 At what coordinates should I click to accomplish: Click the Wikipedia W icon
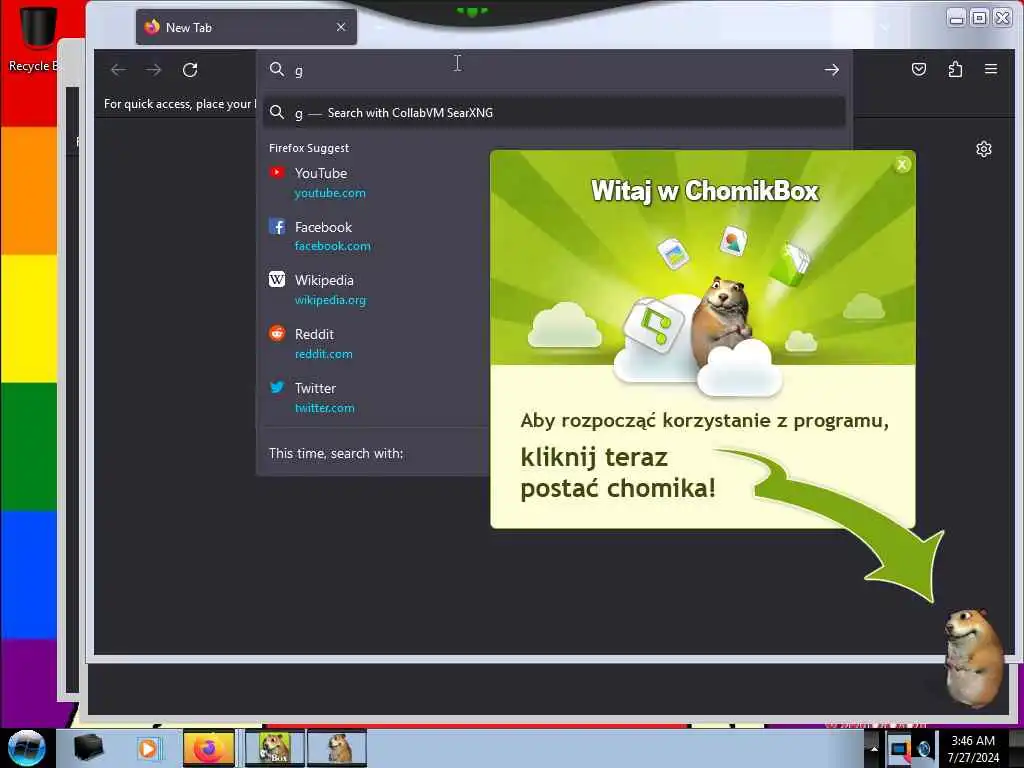click(277, 280)
